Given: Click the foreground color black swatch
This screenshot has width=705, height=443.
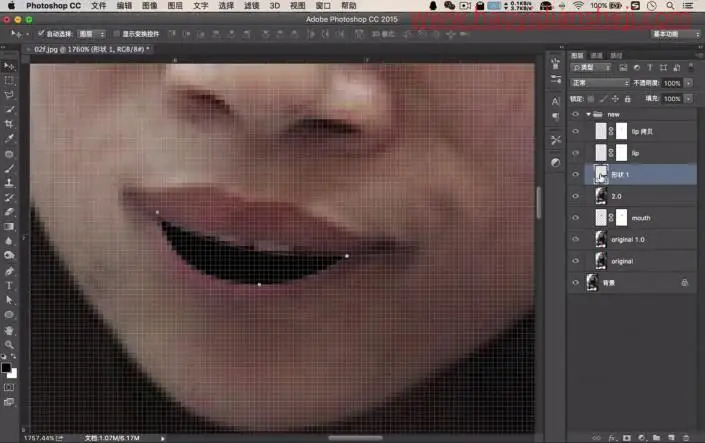Looking at the screenshot, I should click(6, 368).
